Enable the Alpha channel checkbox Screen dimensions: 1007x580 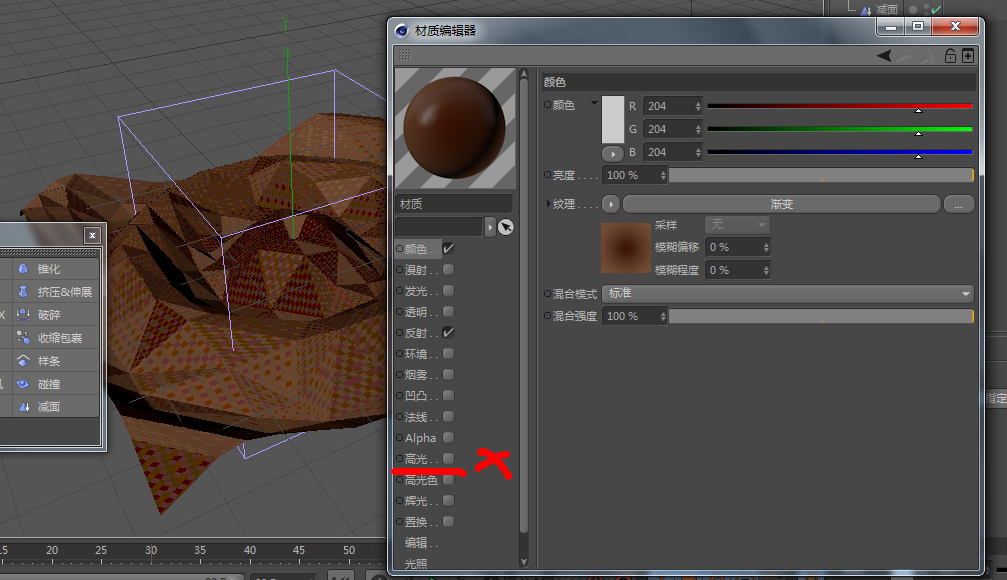(x=448, y=437)
